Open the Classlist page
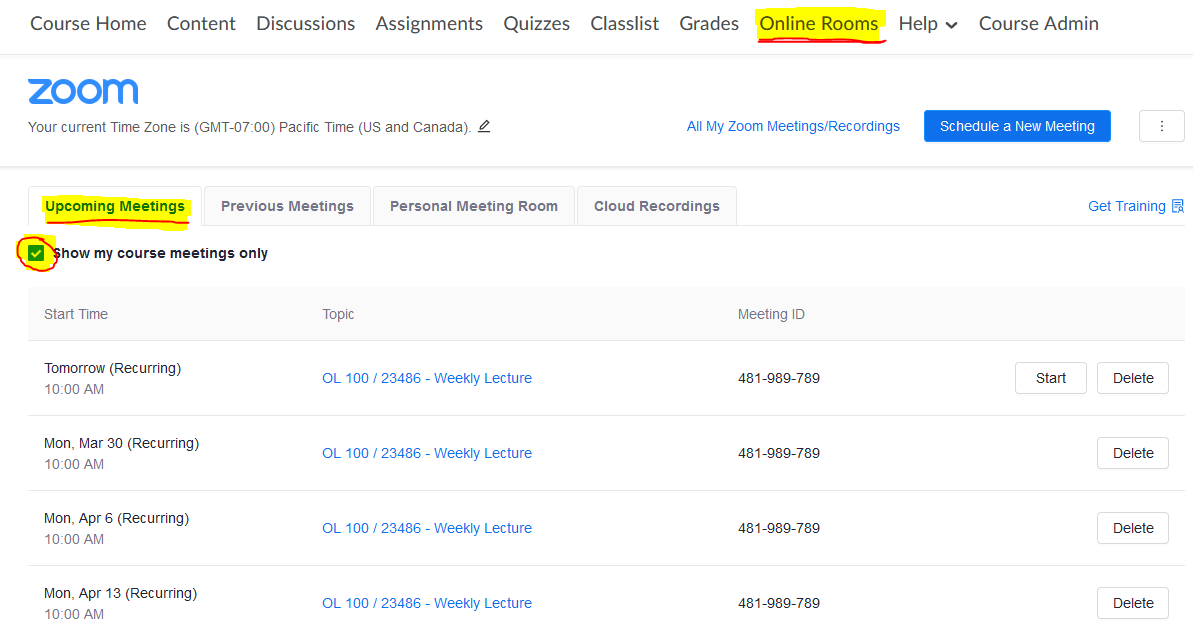The width and height of the screenshot is (1193, 639). [624, 24]
